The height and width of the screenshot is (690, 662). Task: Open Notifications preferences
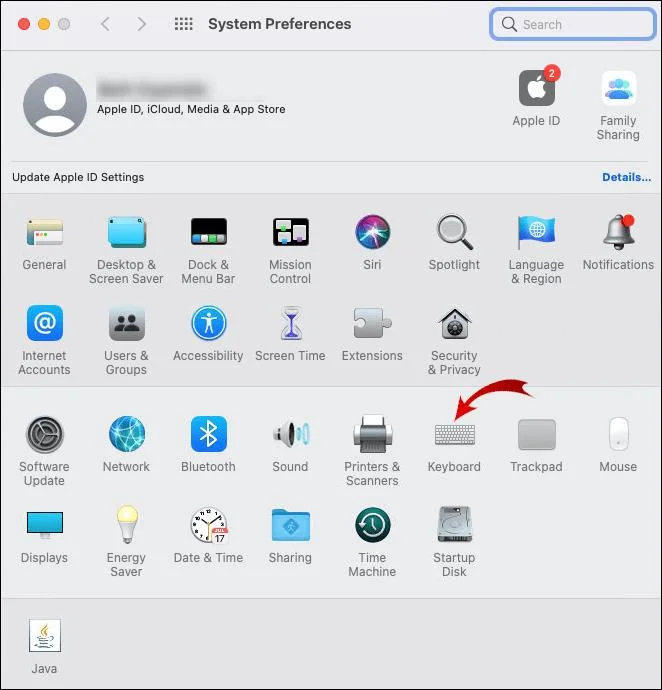coord(618,232)
